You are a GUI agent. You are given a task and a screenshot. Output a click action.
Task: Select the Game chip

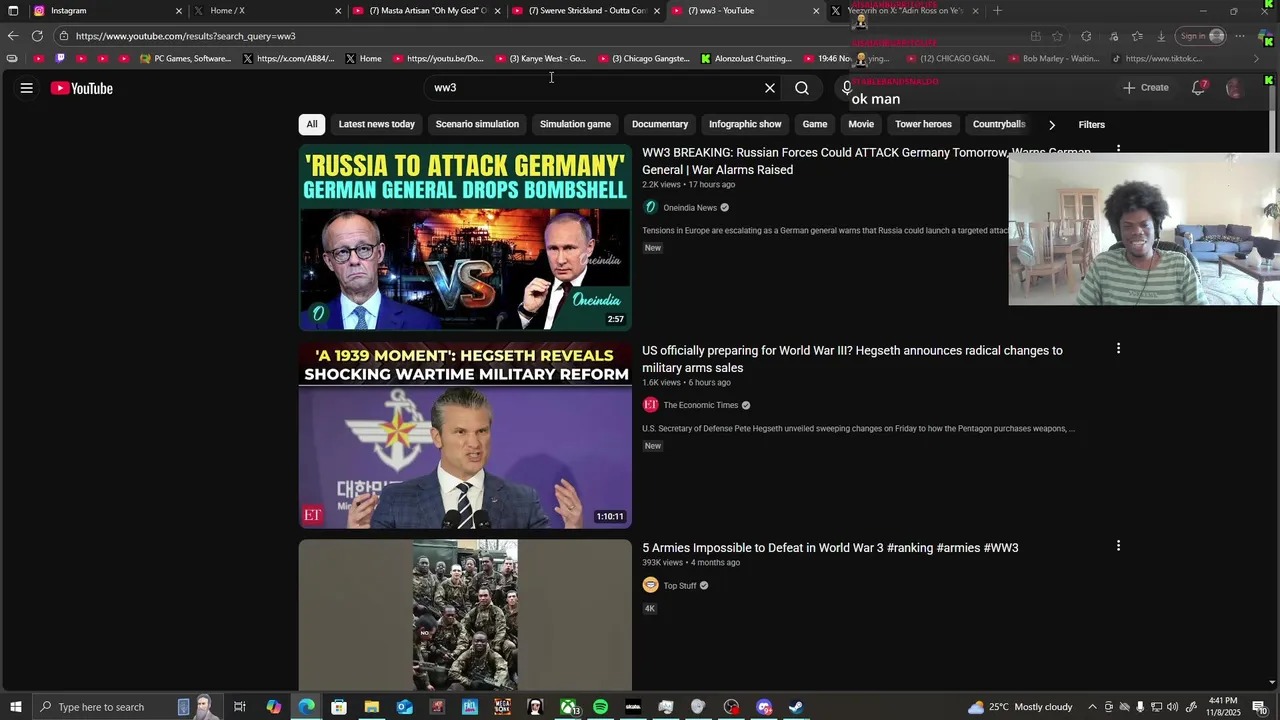pos(815,124)
